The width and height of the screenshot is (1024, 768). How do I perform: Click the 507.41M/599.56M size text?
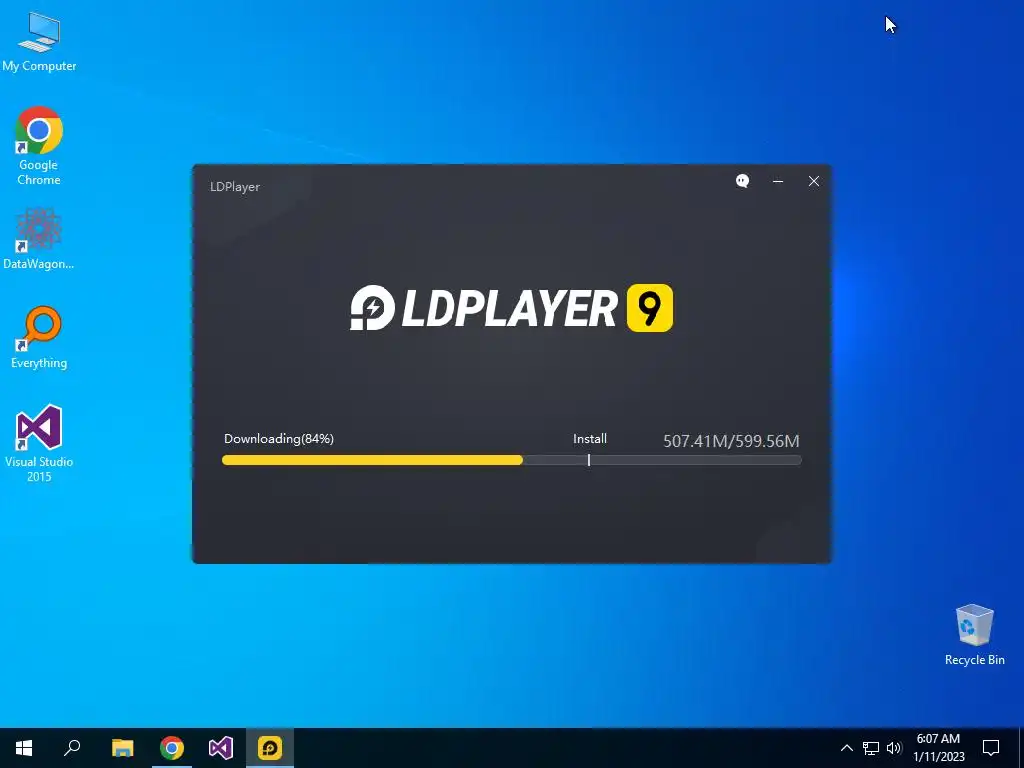point(731,441)
